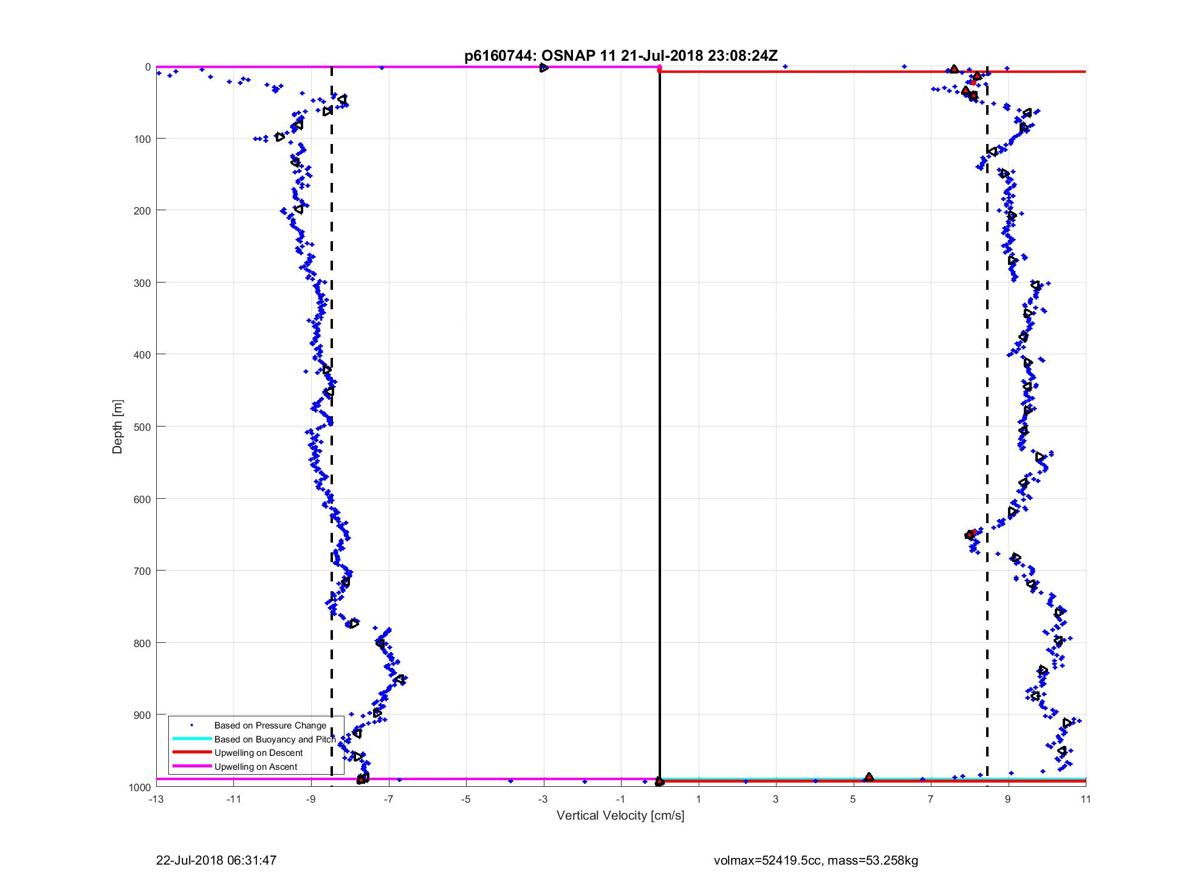Click depth tick label 700
1200x885 pixels.
pyautogui.click(x=142, y=571)
